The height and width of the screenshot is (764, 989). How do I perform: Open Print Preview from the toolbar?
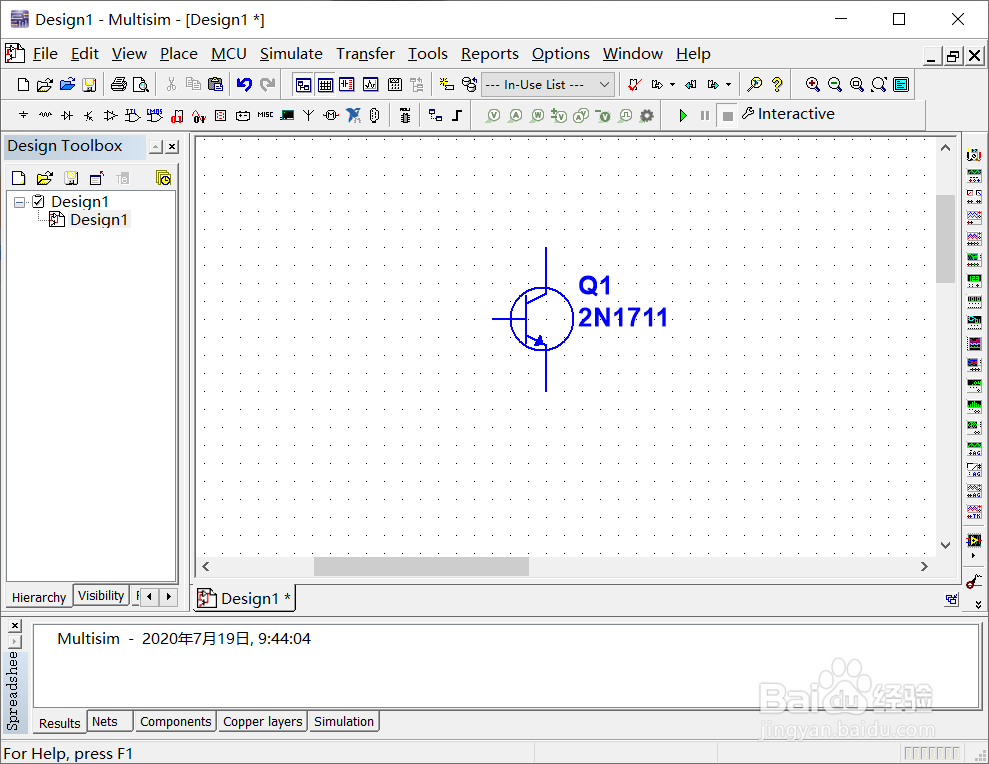[x=141, y=85]
